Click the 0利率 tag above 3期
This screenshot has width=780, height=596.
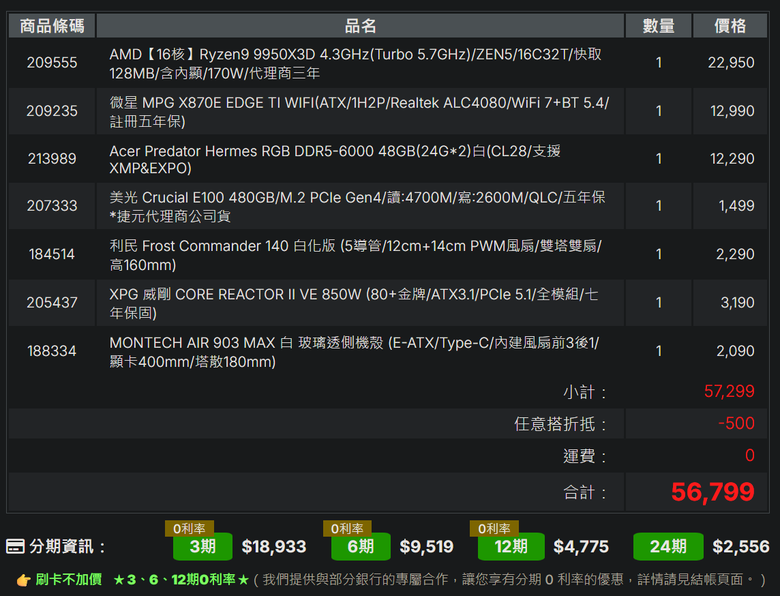pyautogui.click(x=189, y=528)
